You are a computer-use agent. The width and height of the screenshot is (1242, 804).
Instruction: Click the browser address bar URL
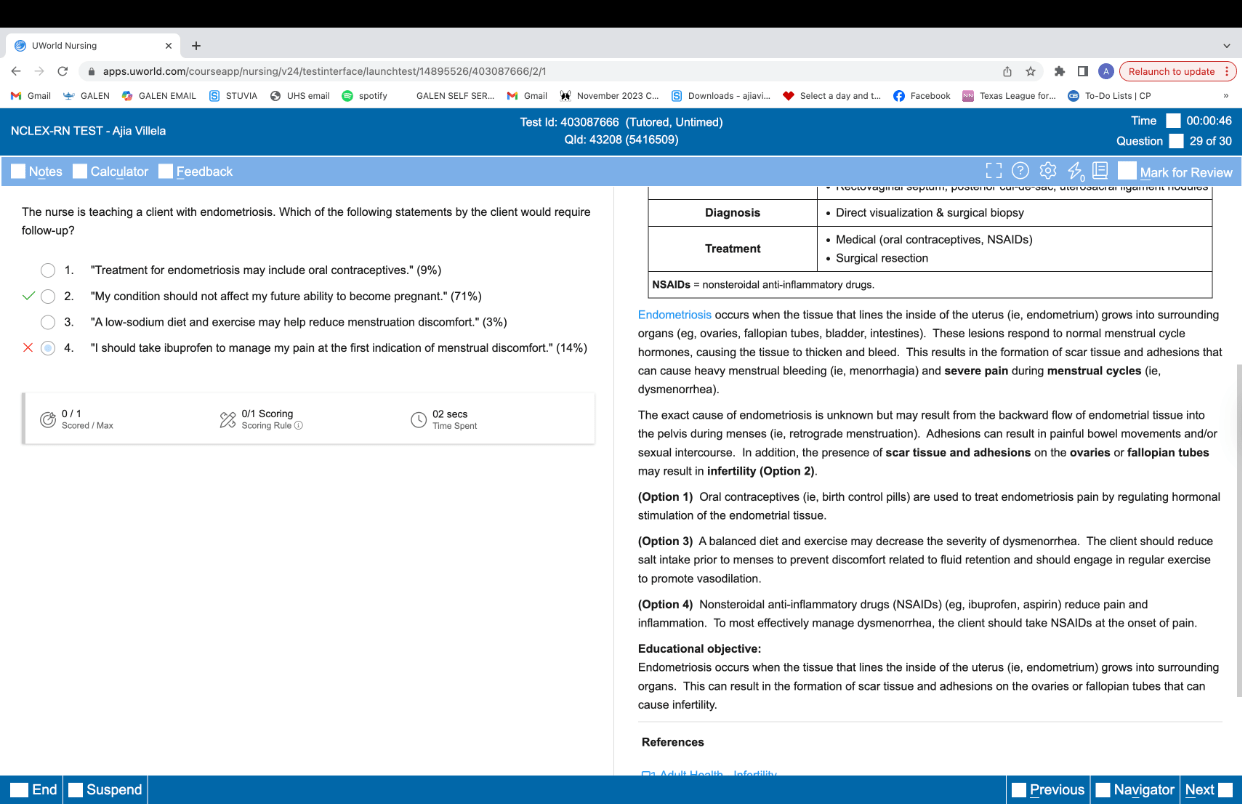click(x=324, y=71)
